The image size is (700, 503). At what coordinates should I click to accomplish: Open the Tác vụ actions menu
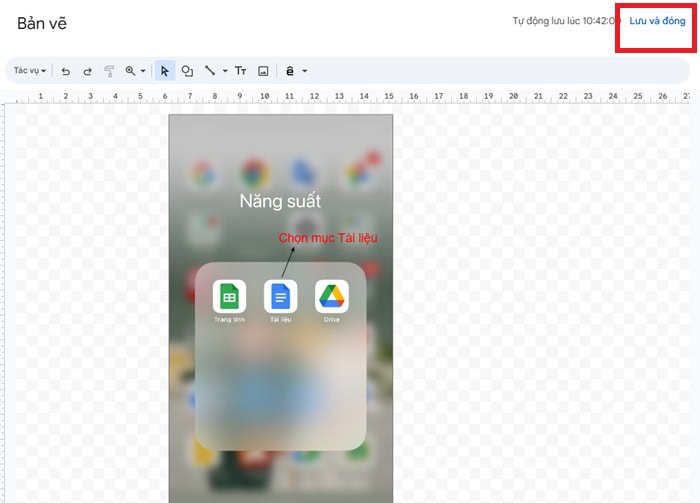click(x=29, y=71)
